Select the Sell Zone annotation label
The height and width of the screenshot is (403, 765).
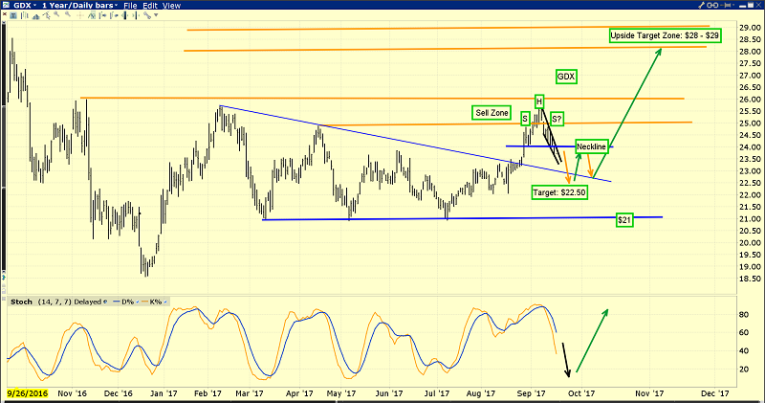493,114
